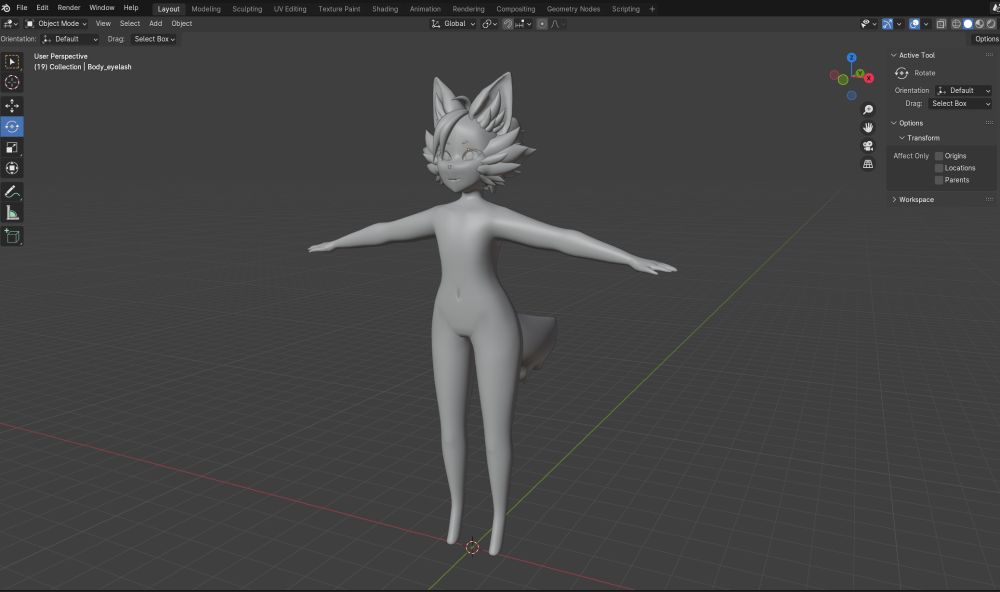
Task: Select the Annotate pencil tool
Action: coord(13,191)
